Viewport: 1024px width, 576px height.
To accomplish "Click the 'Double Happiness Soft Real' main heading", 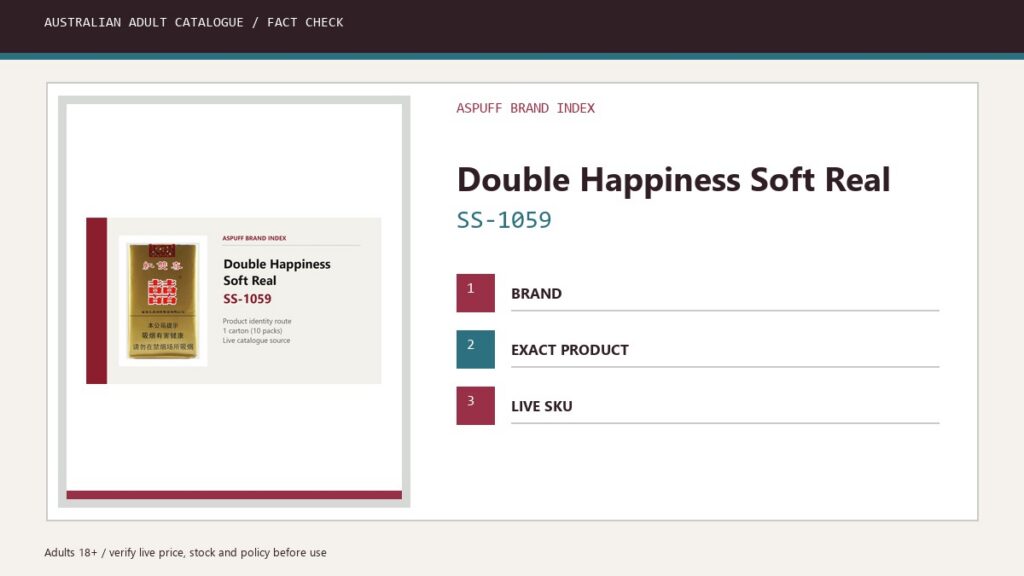I will 673,180.
